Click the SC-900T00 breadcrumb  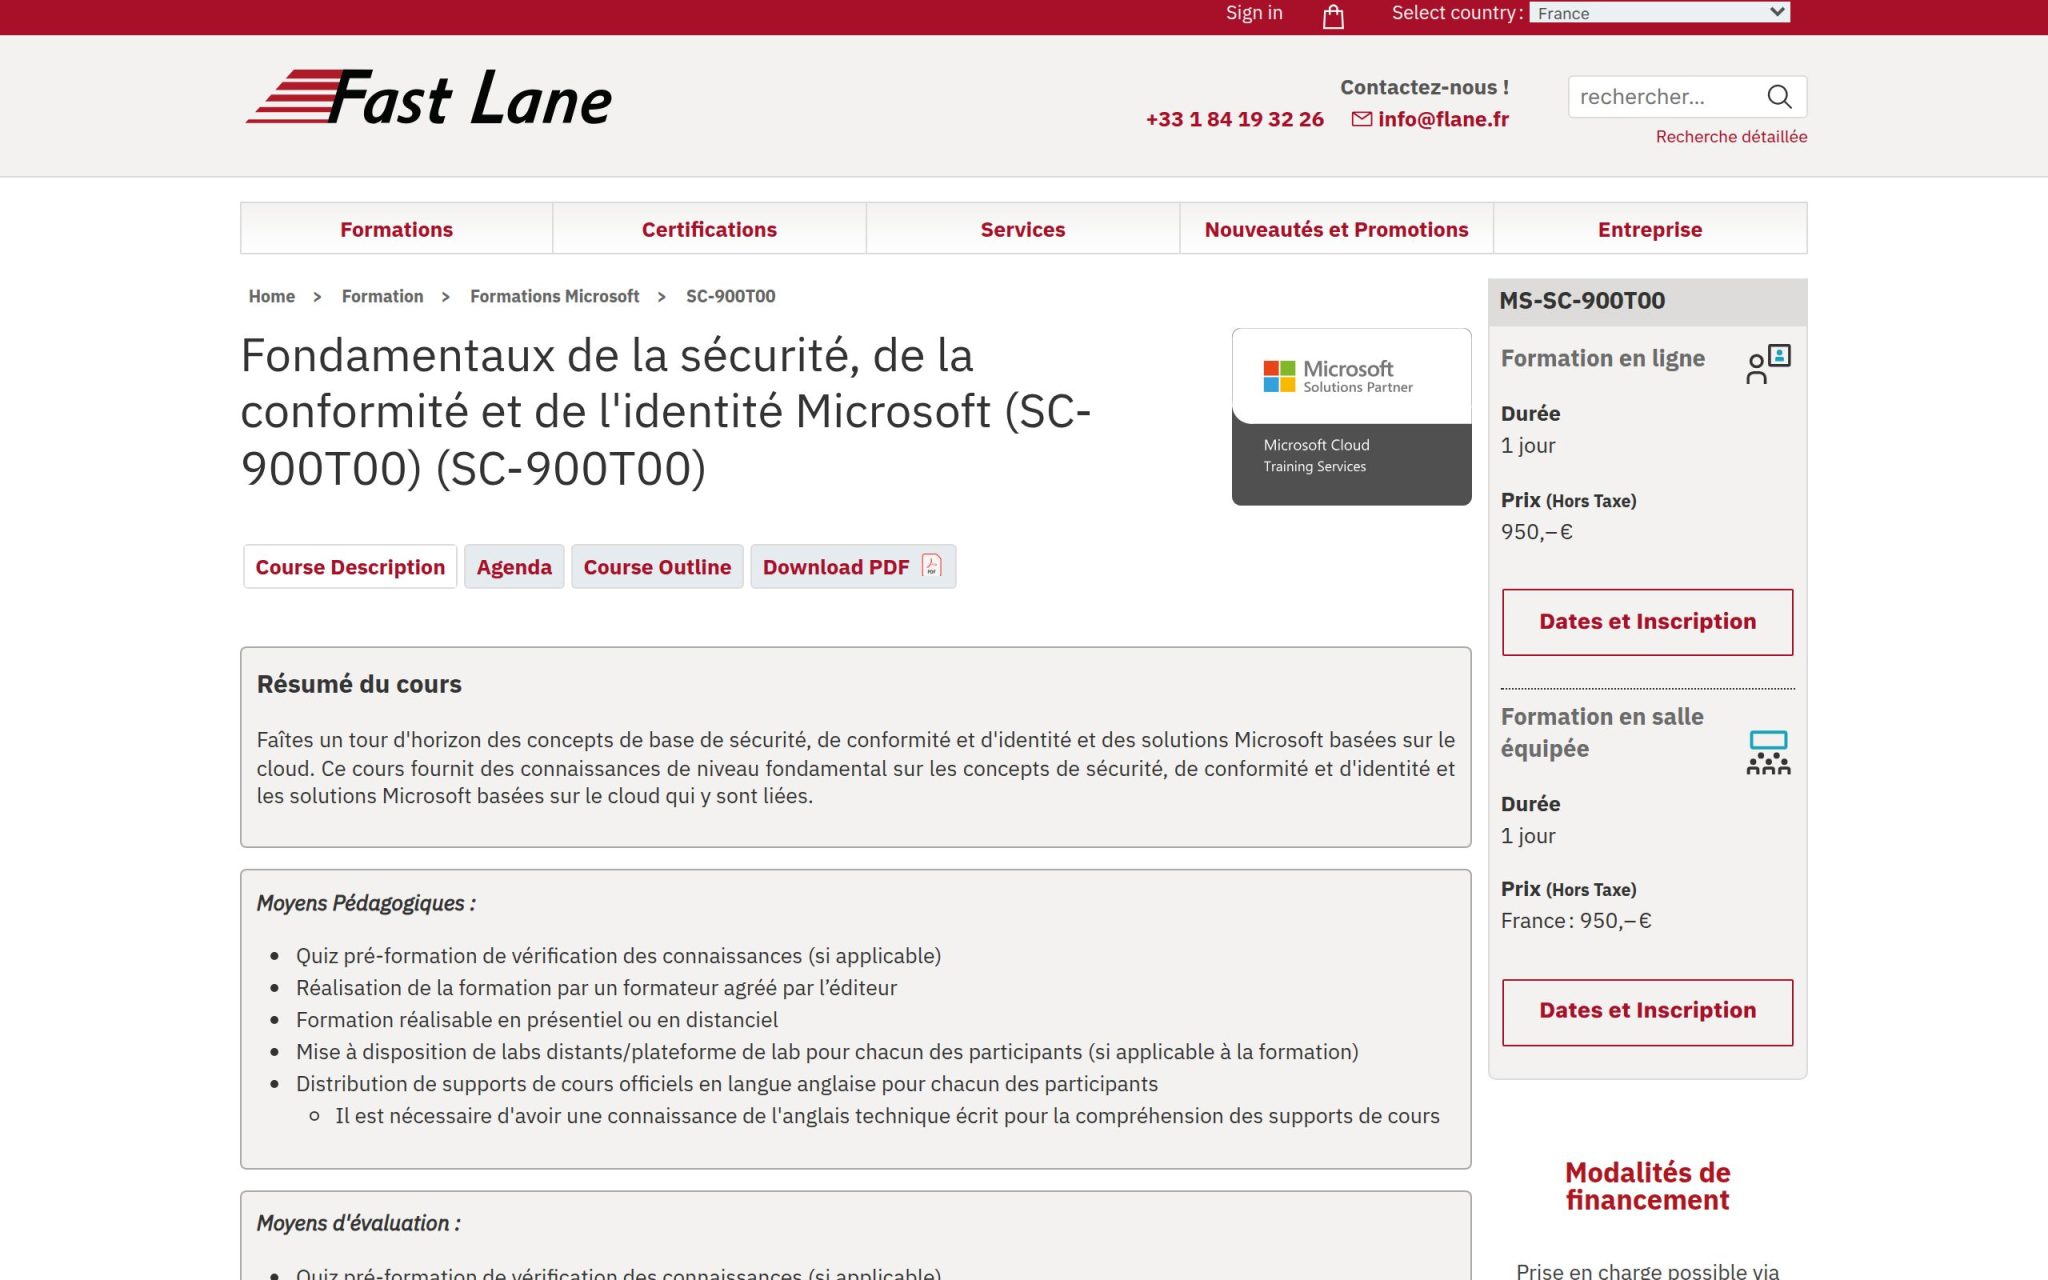click(x=730, y=296)
